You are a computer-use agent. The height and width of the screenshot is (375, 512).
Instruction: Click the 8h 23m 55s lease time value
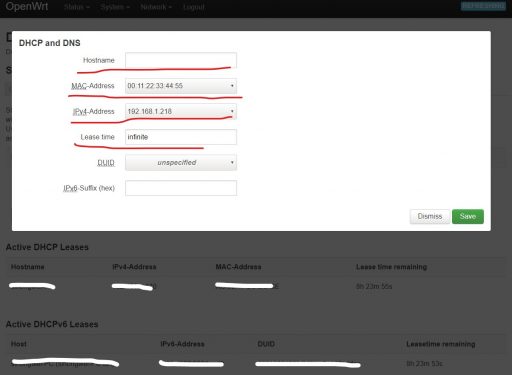pos(374,286)
